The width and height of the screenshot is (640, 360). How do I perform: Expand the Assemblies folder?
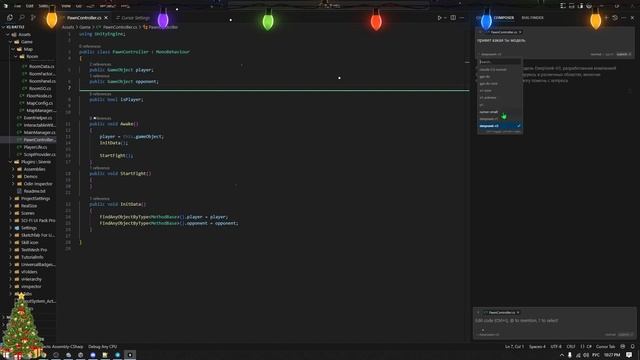pyautogui.click(x=34, y=169)
